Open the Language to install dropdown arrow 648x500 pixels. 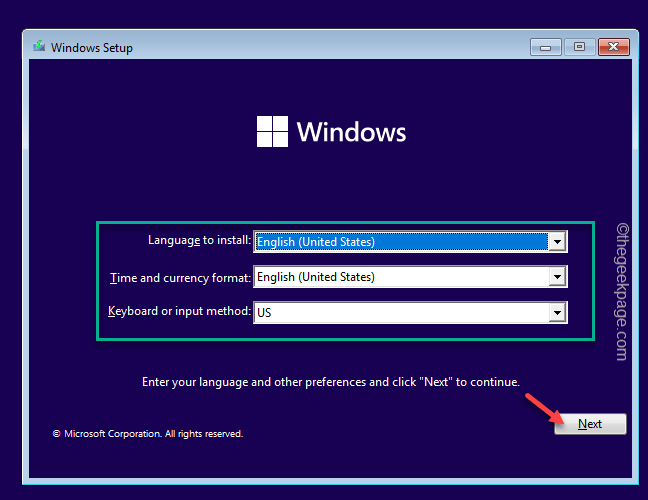click(x=557, y=242)
